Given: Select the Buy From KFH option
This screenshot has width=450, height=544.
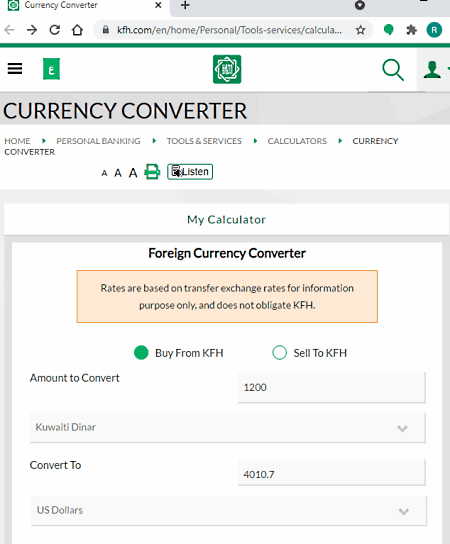Looking at the screenshot, I should point(141,353).
